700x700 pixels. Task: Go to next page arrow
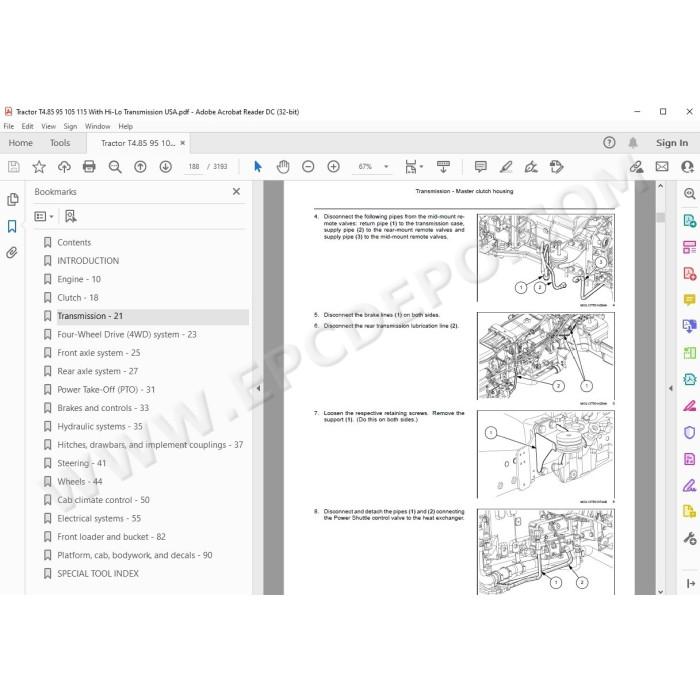coord(166,167)
